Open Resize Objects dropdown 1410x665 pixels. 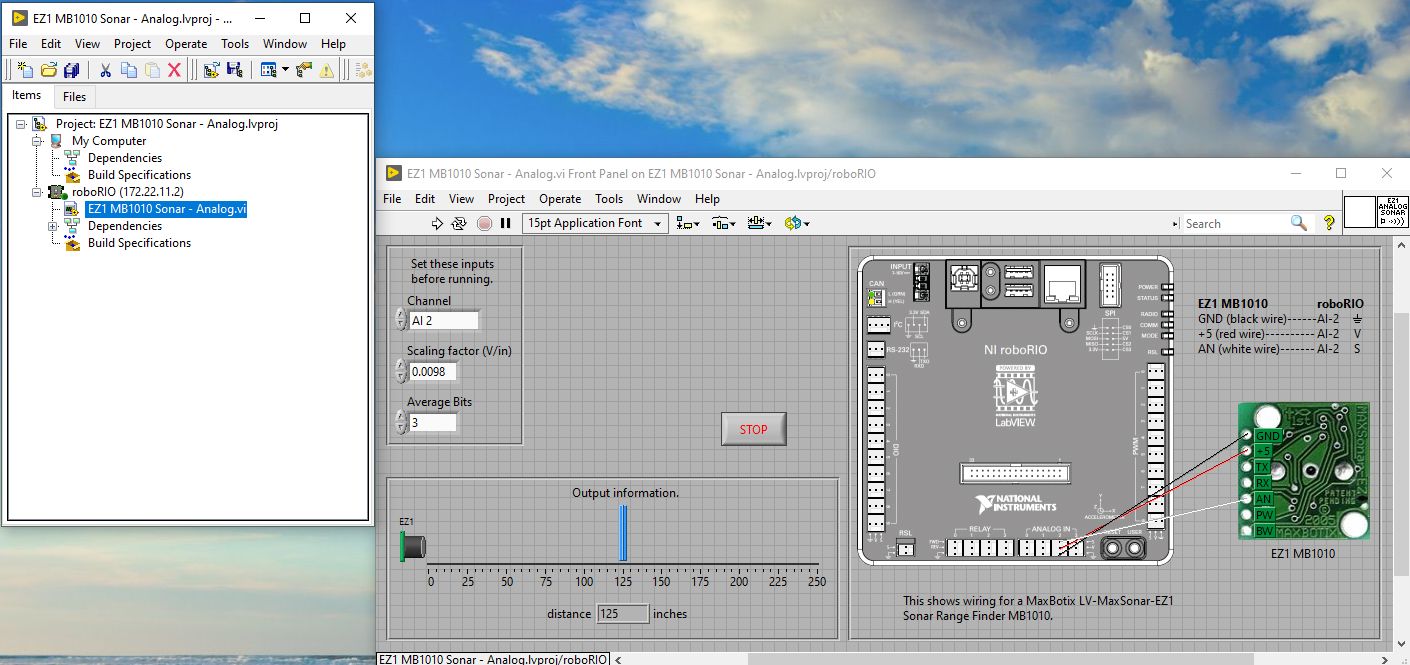[x=760, y=223]
